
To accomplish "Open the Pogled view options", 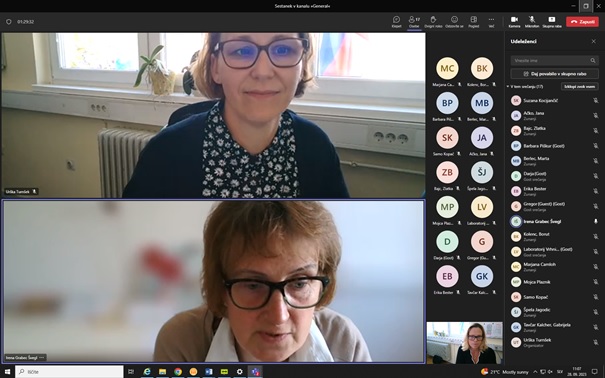I will tap(473, 22).
